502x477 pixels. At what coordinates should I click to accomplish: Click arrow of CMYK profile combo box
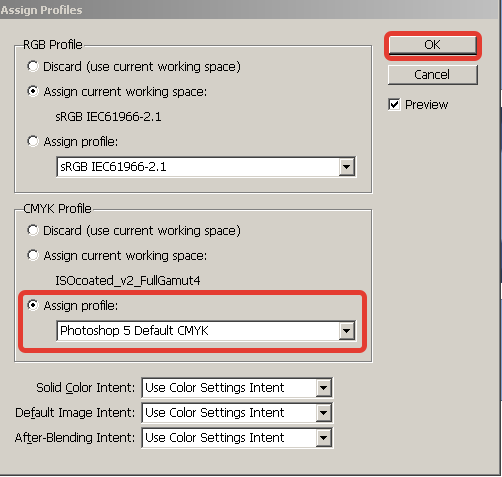point(347,331)
